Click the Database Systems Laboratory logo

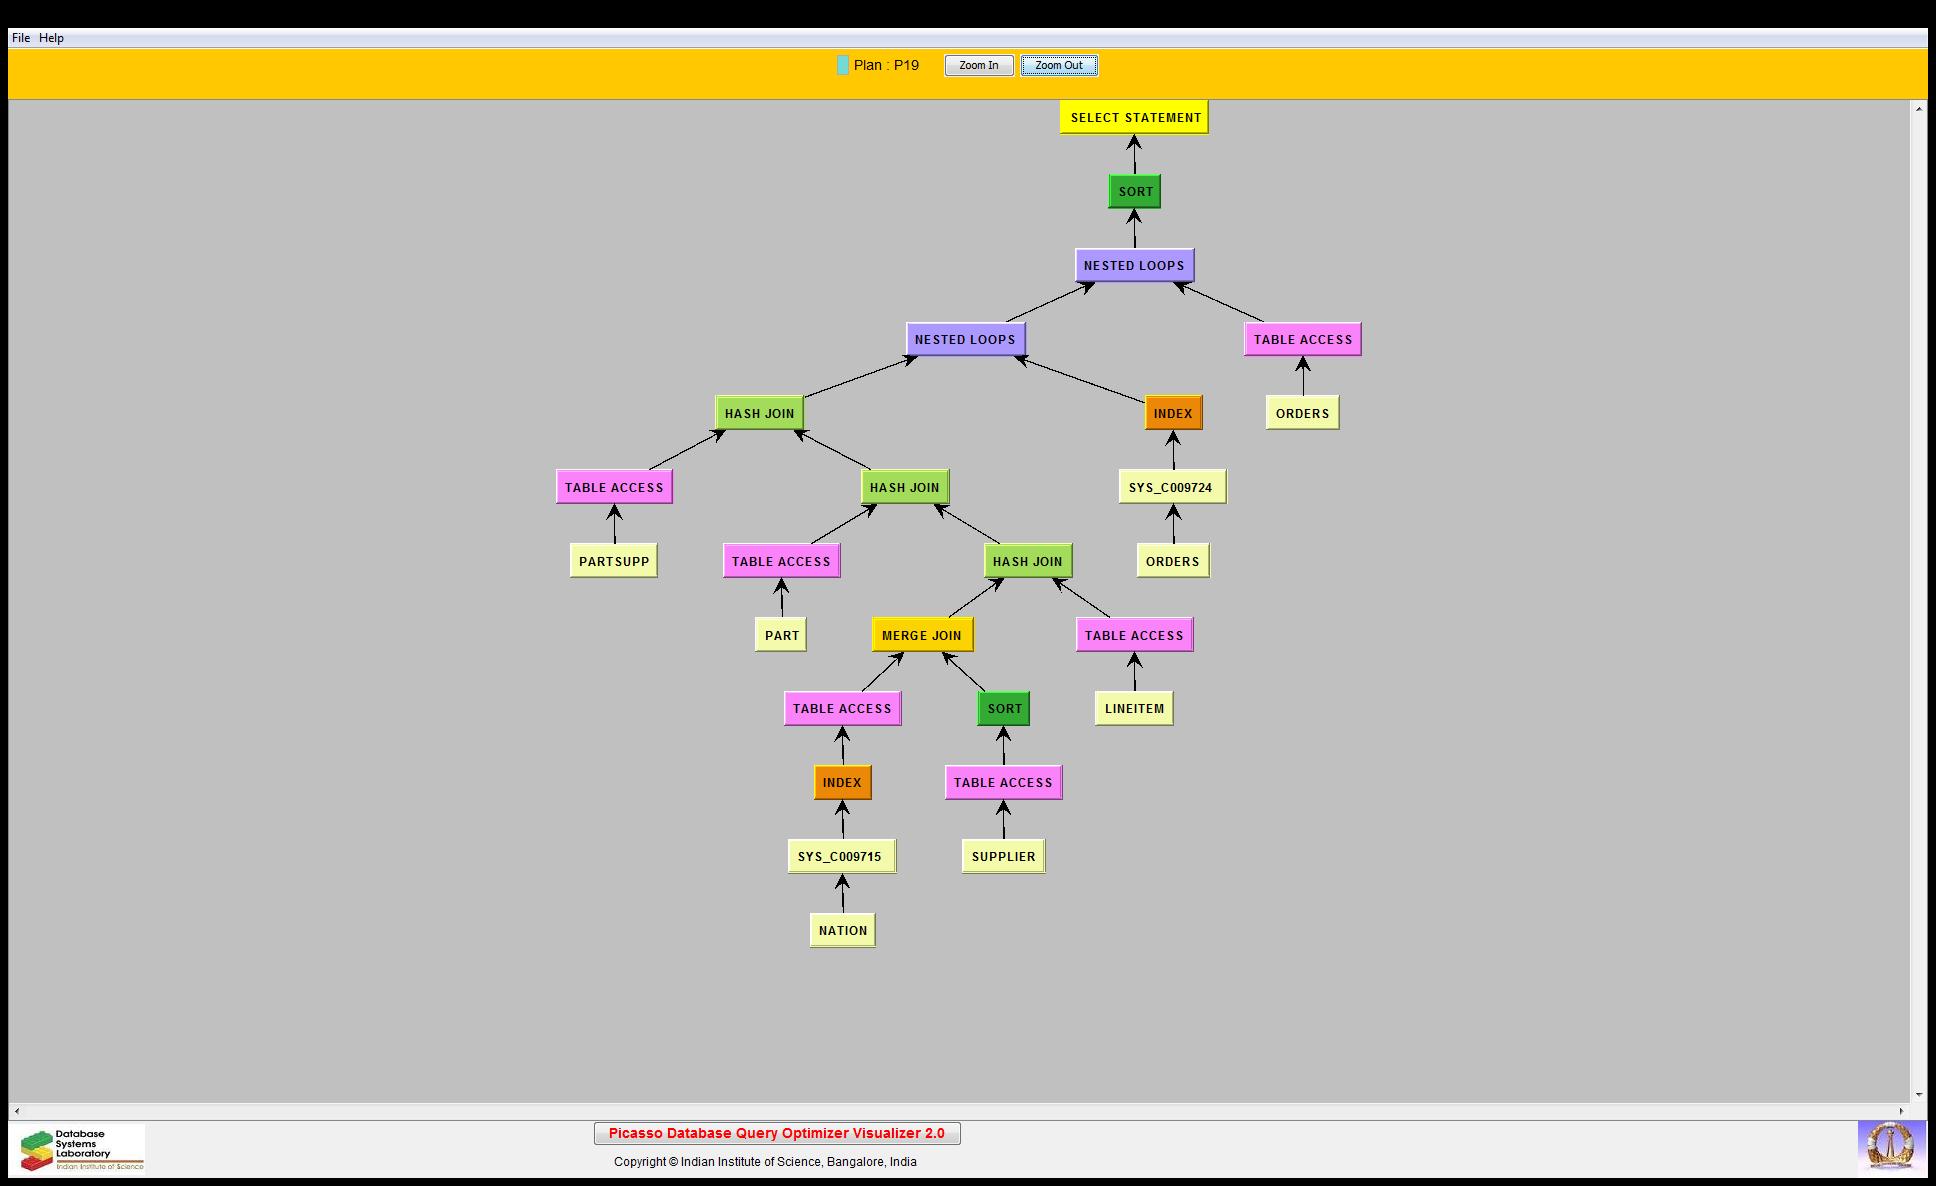78,1149
